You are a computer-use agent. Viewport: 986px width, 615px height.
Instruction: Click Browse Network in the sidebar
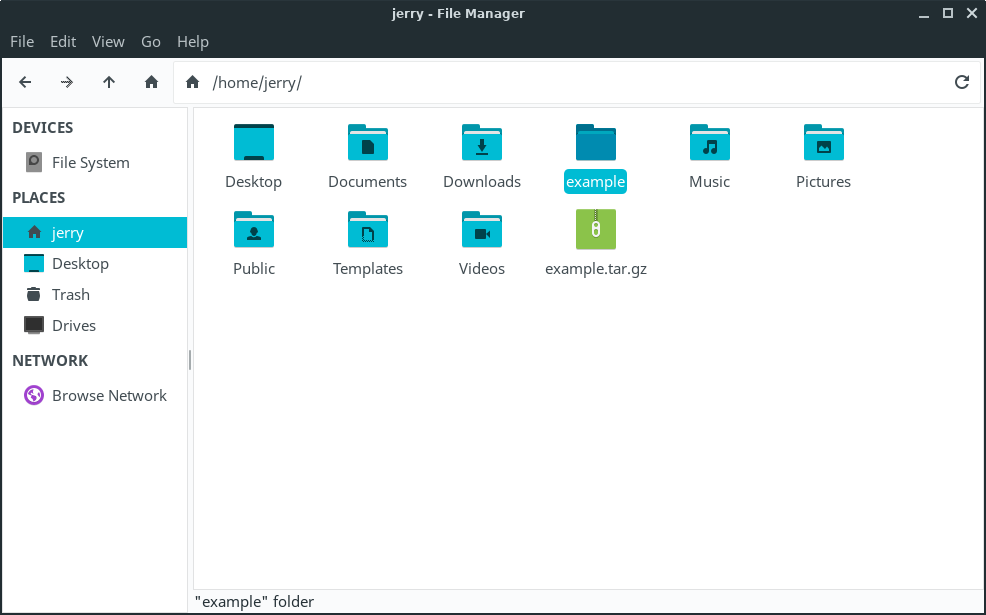point(109,395)
